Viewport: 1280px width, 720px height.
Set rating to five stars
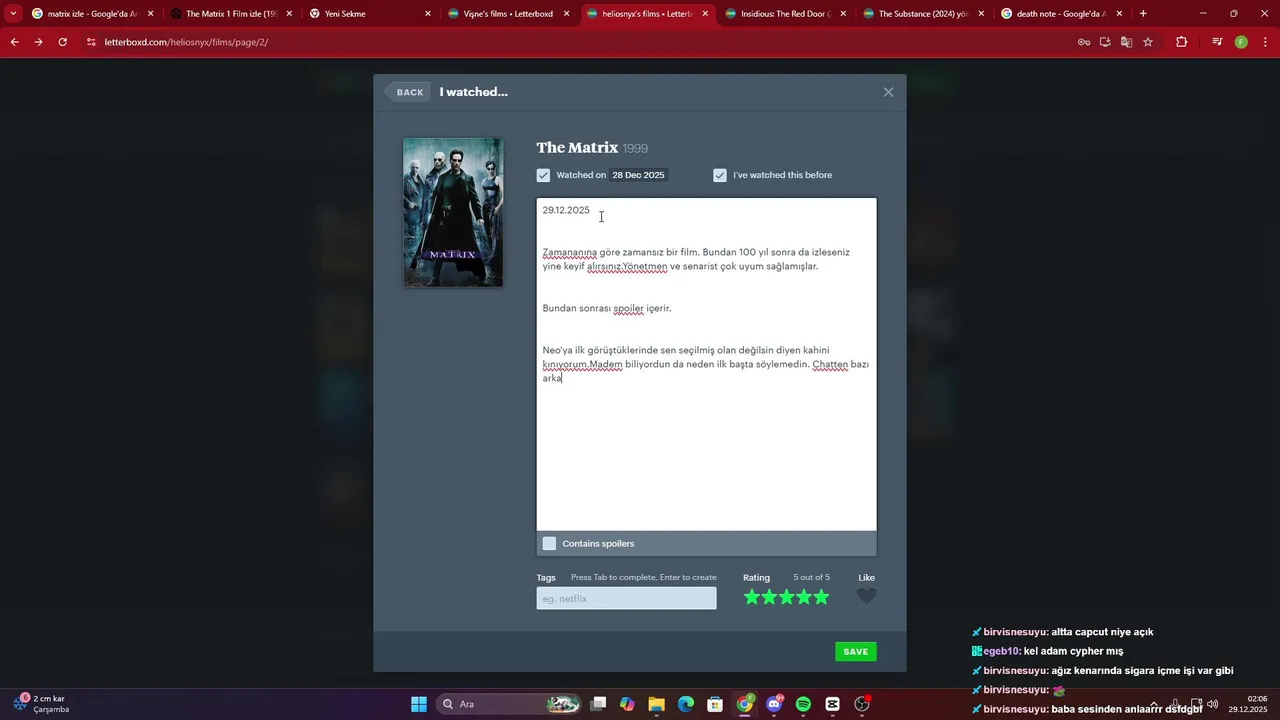[x=822, y=597]
